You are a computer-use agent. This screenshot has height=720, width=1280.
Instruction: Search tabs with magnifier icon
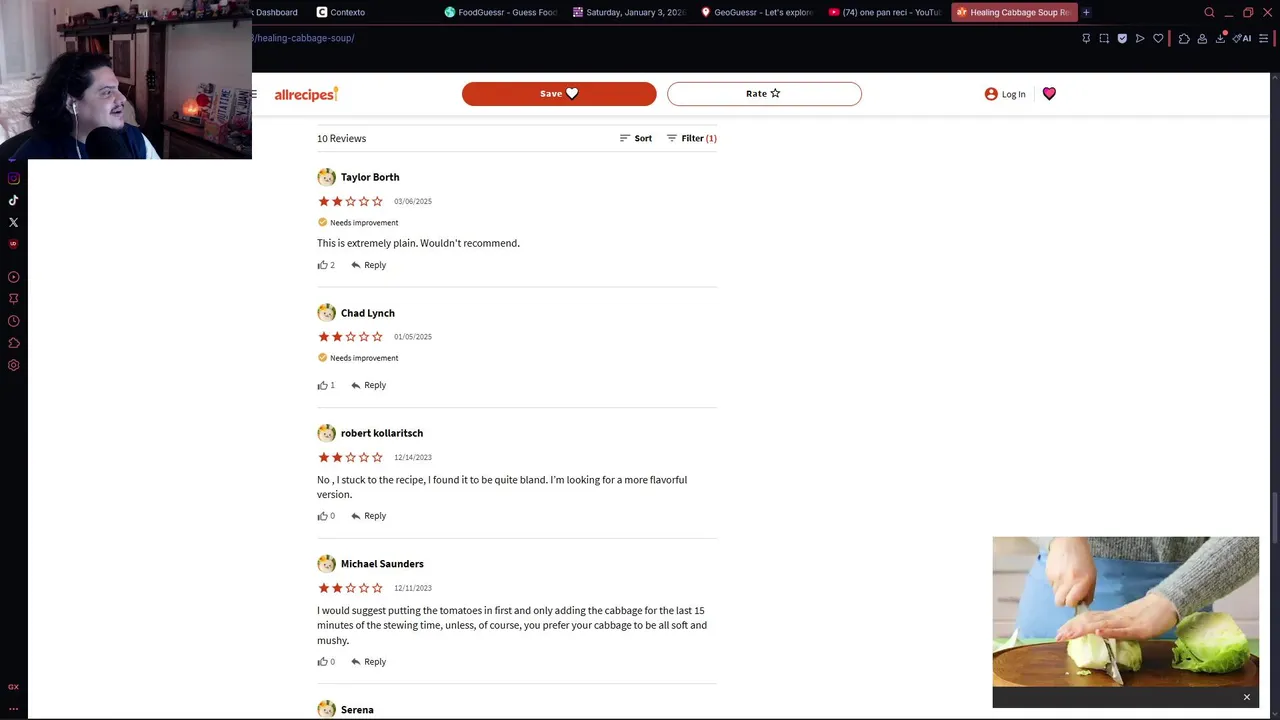[x=1209, y=12]
